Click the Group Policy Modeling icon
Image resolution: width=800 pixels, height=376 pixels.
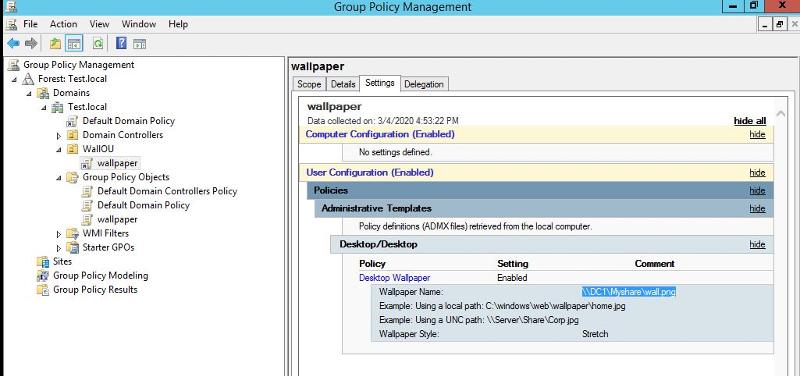43,275
